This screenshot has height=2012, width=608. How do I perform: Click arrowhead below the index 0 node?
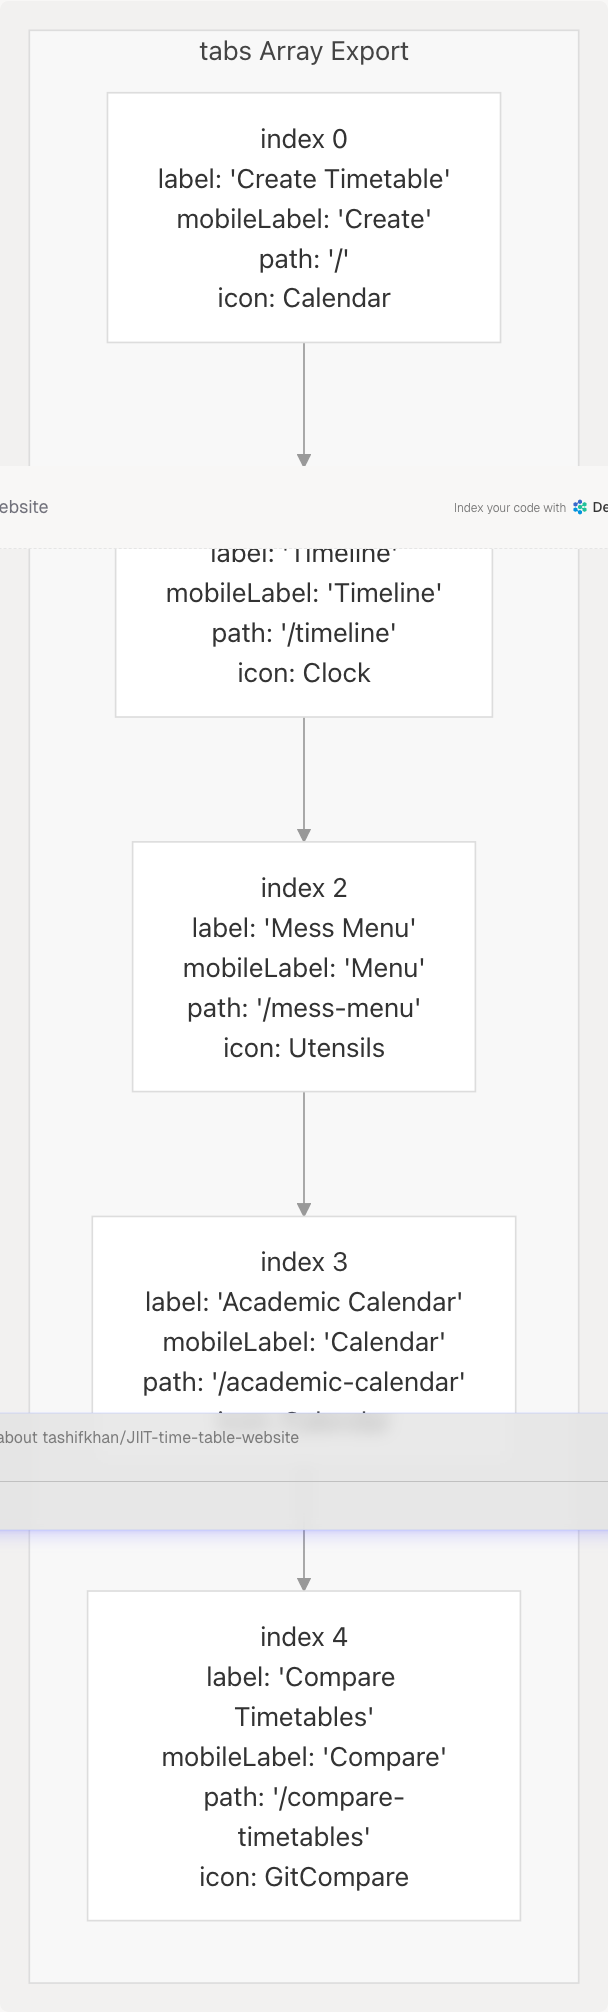tap(304, 460)
